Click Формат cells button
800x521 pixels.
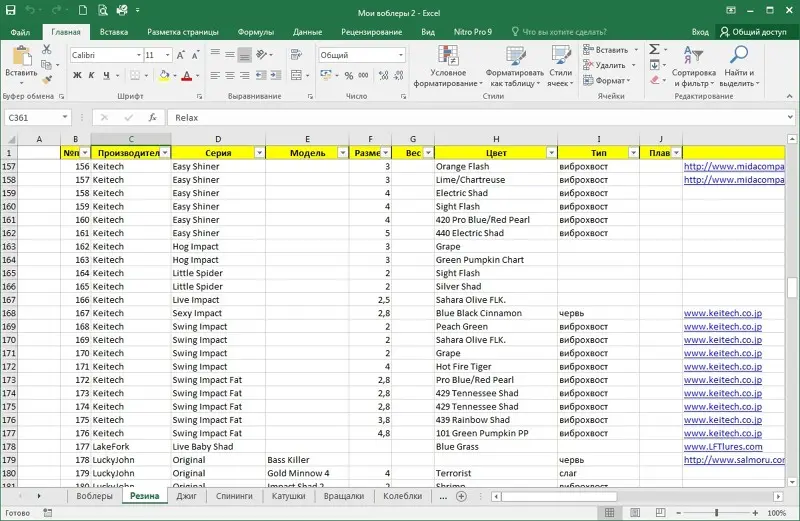[607, 80]
